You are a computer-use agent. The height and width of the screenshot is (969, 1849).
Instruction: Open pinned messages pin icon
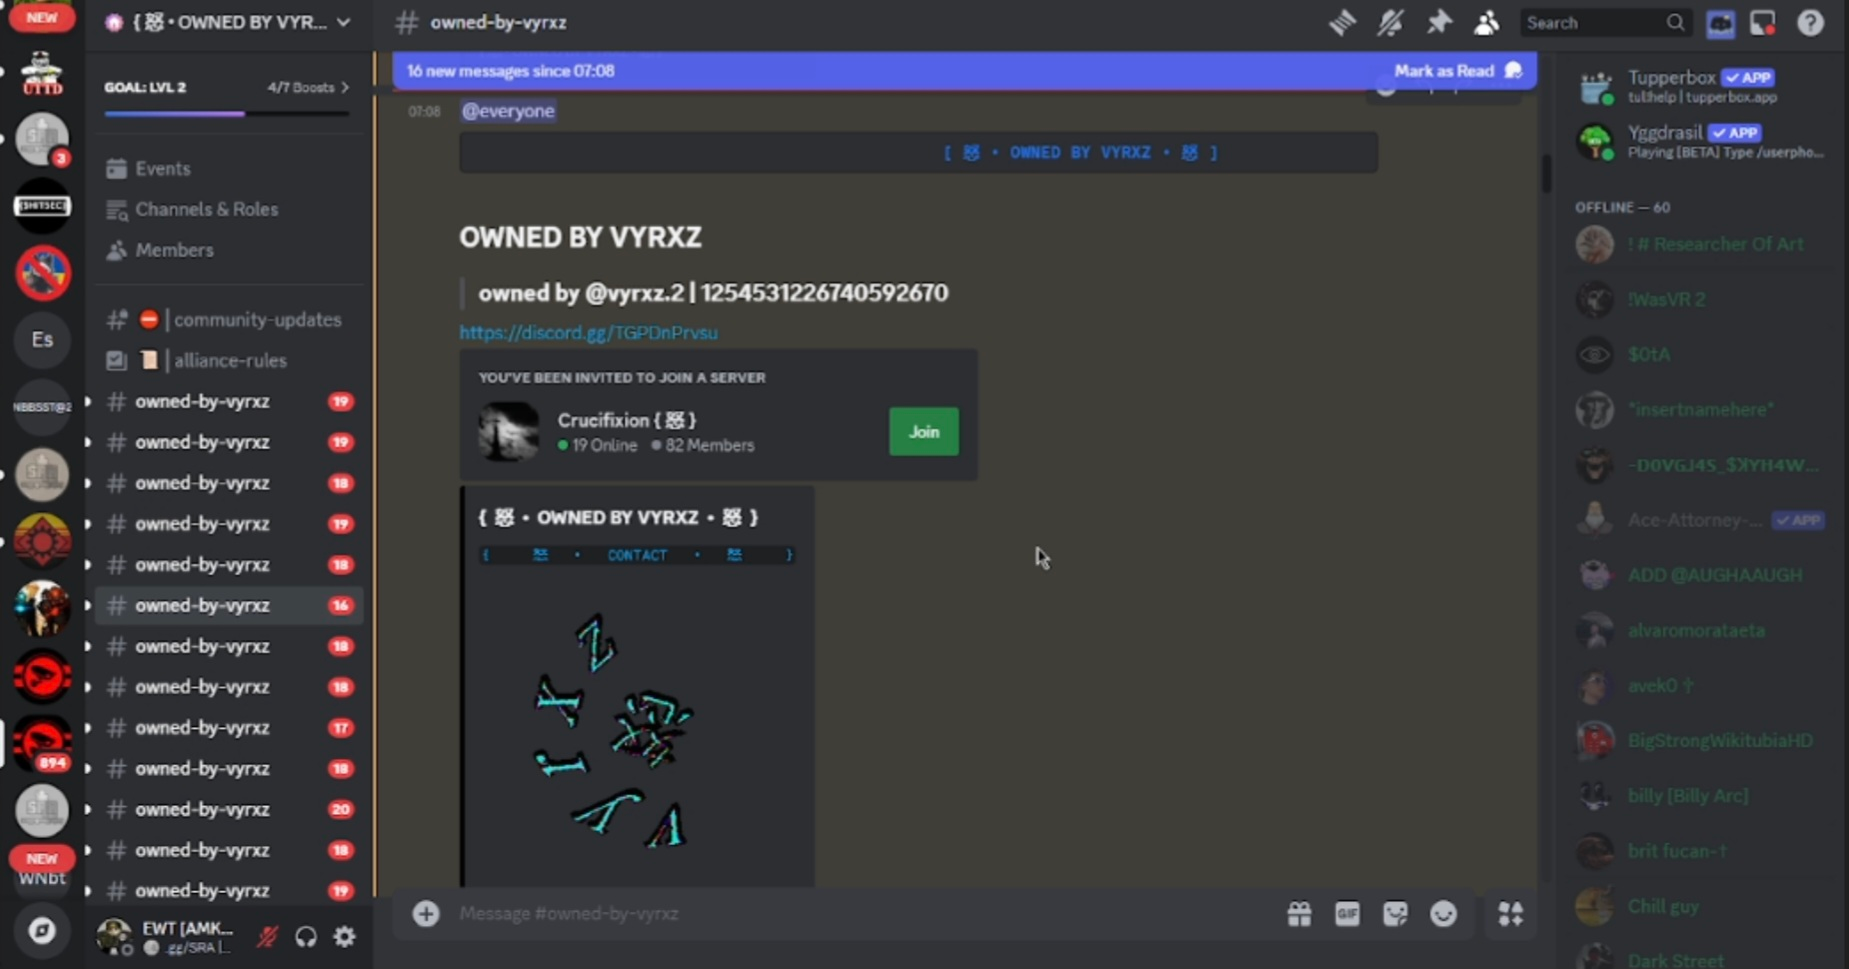1438,23
